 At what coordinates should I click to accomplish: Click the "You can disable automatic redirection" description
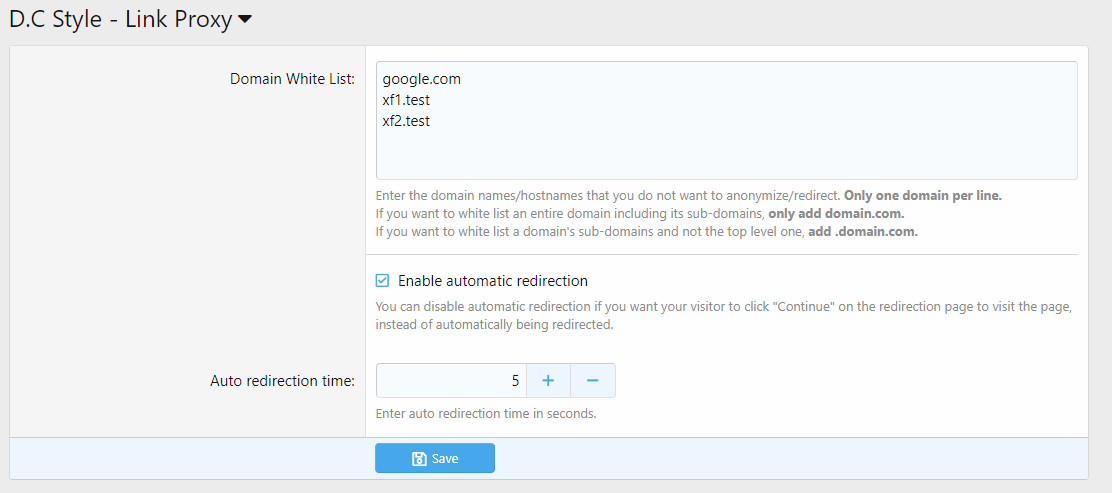(x=723, y=308)
